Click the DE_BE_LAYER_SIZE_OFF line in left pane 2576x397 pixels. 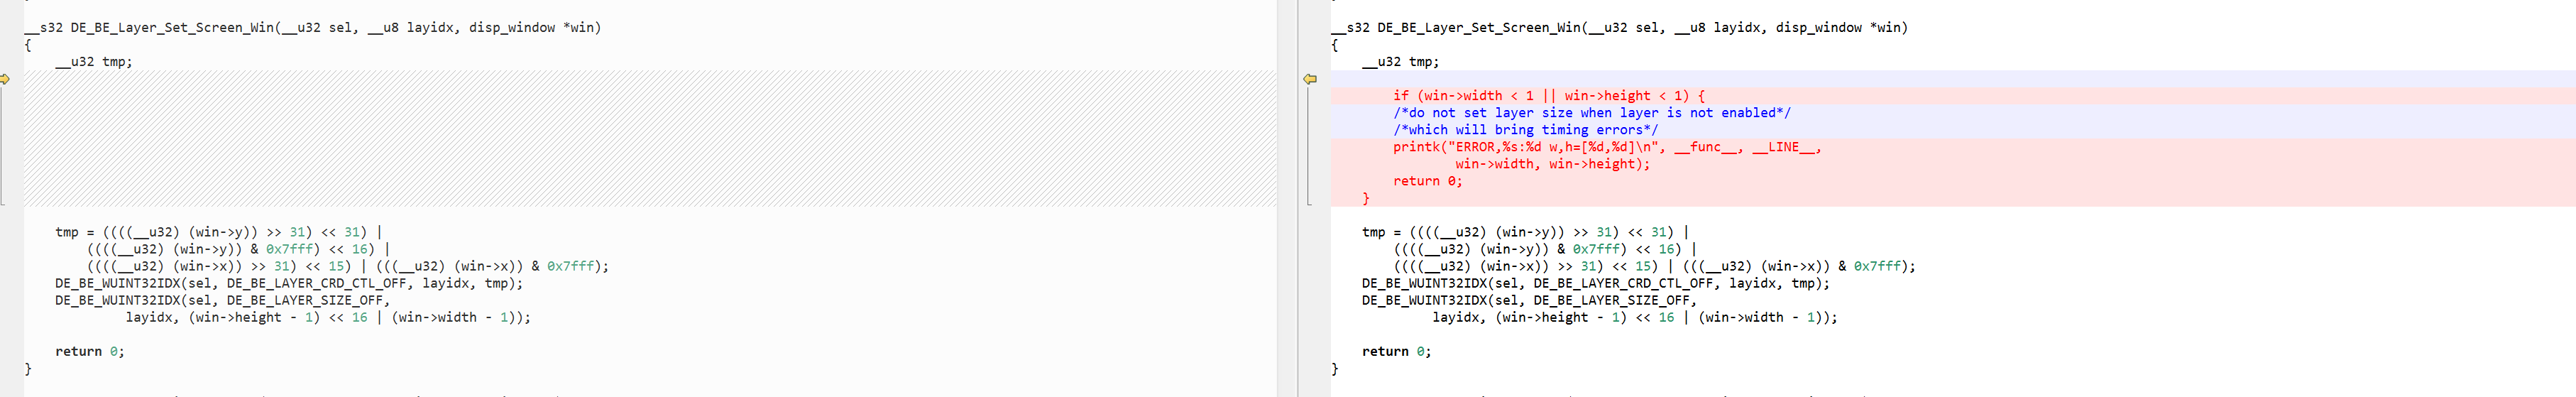(222, 300)
